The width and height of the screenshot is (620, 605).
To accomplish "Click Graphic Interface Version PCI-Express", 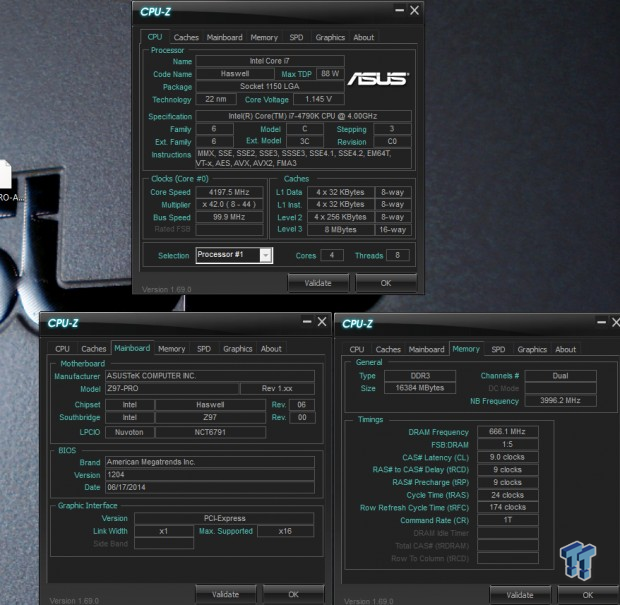I will point(224,518).
